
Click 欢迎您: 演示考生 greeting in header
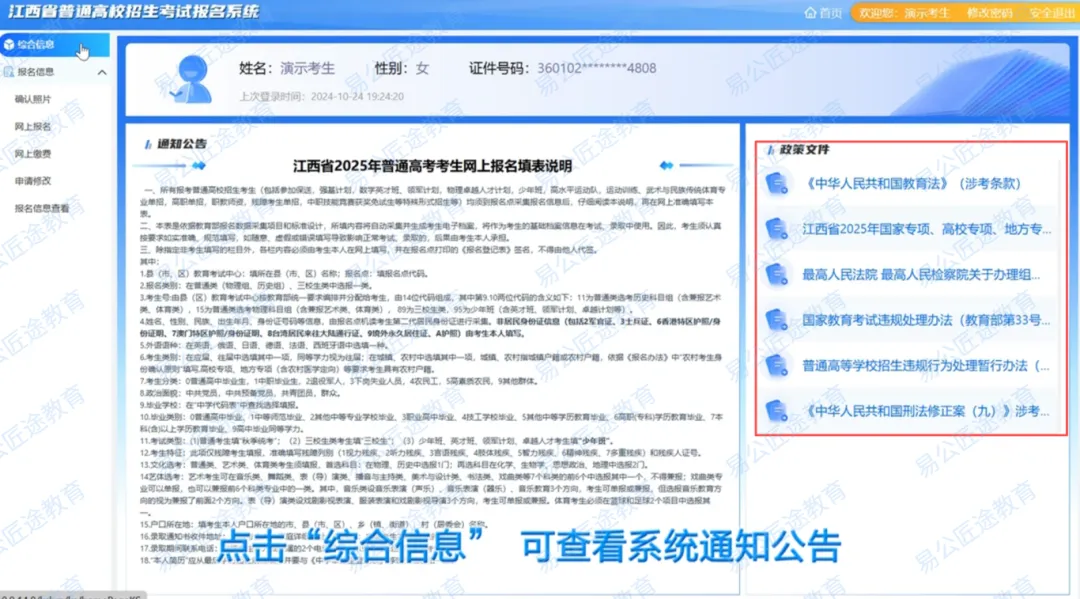pyautogui.click(x=904, y=13)
